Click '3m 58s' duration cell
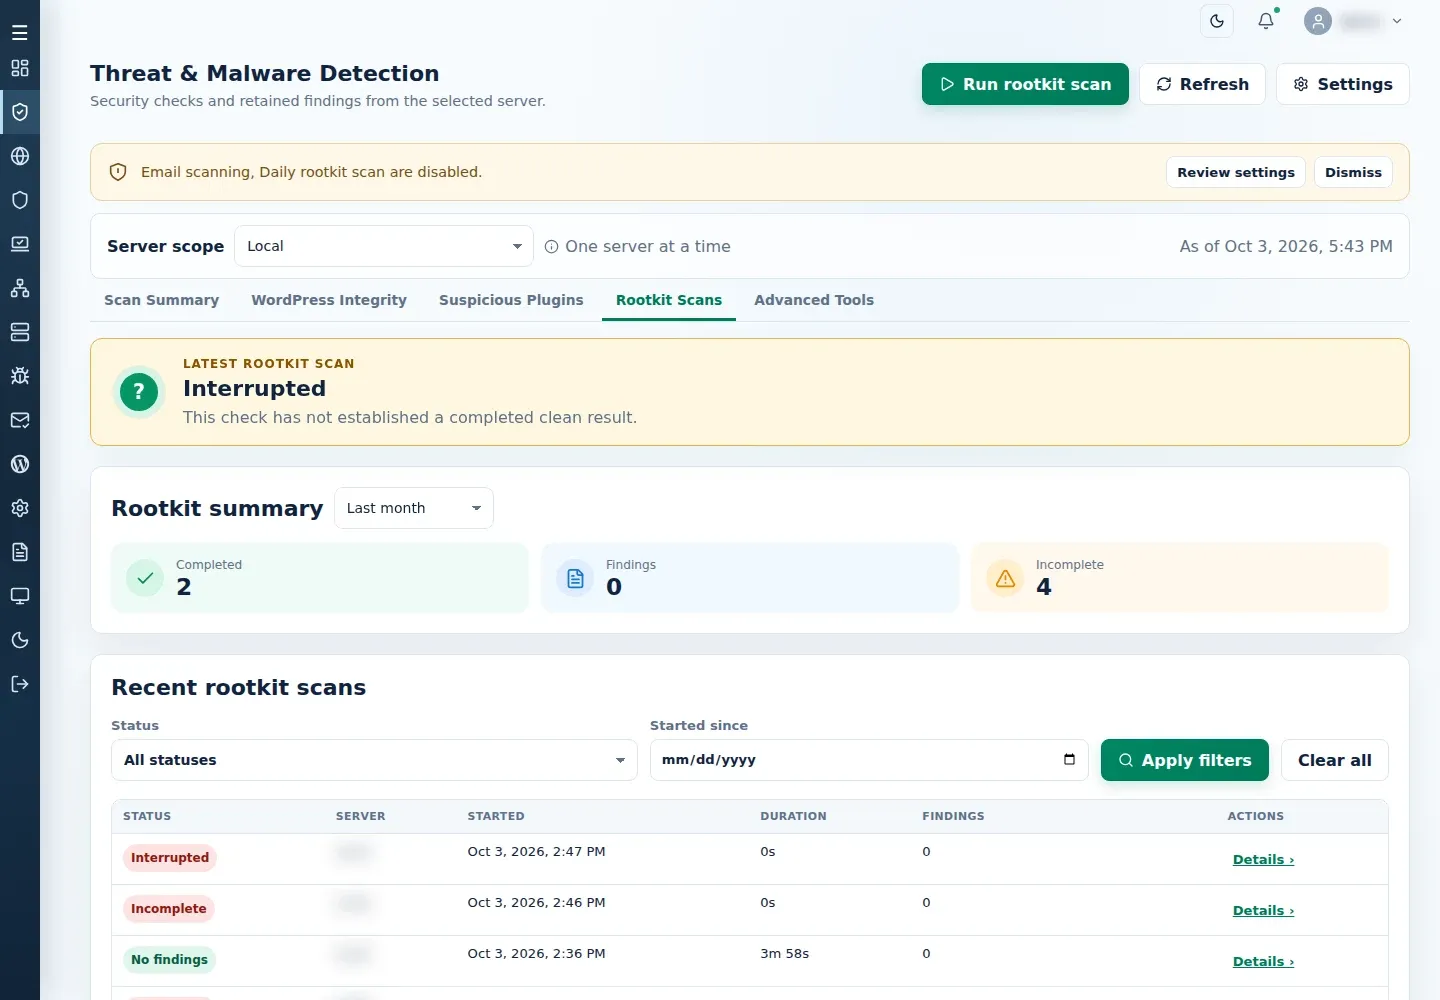 [x=784, y=954]
